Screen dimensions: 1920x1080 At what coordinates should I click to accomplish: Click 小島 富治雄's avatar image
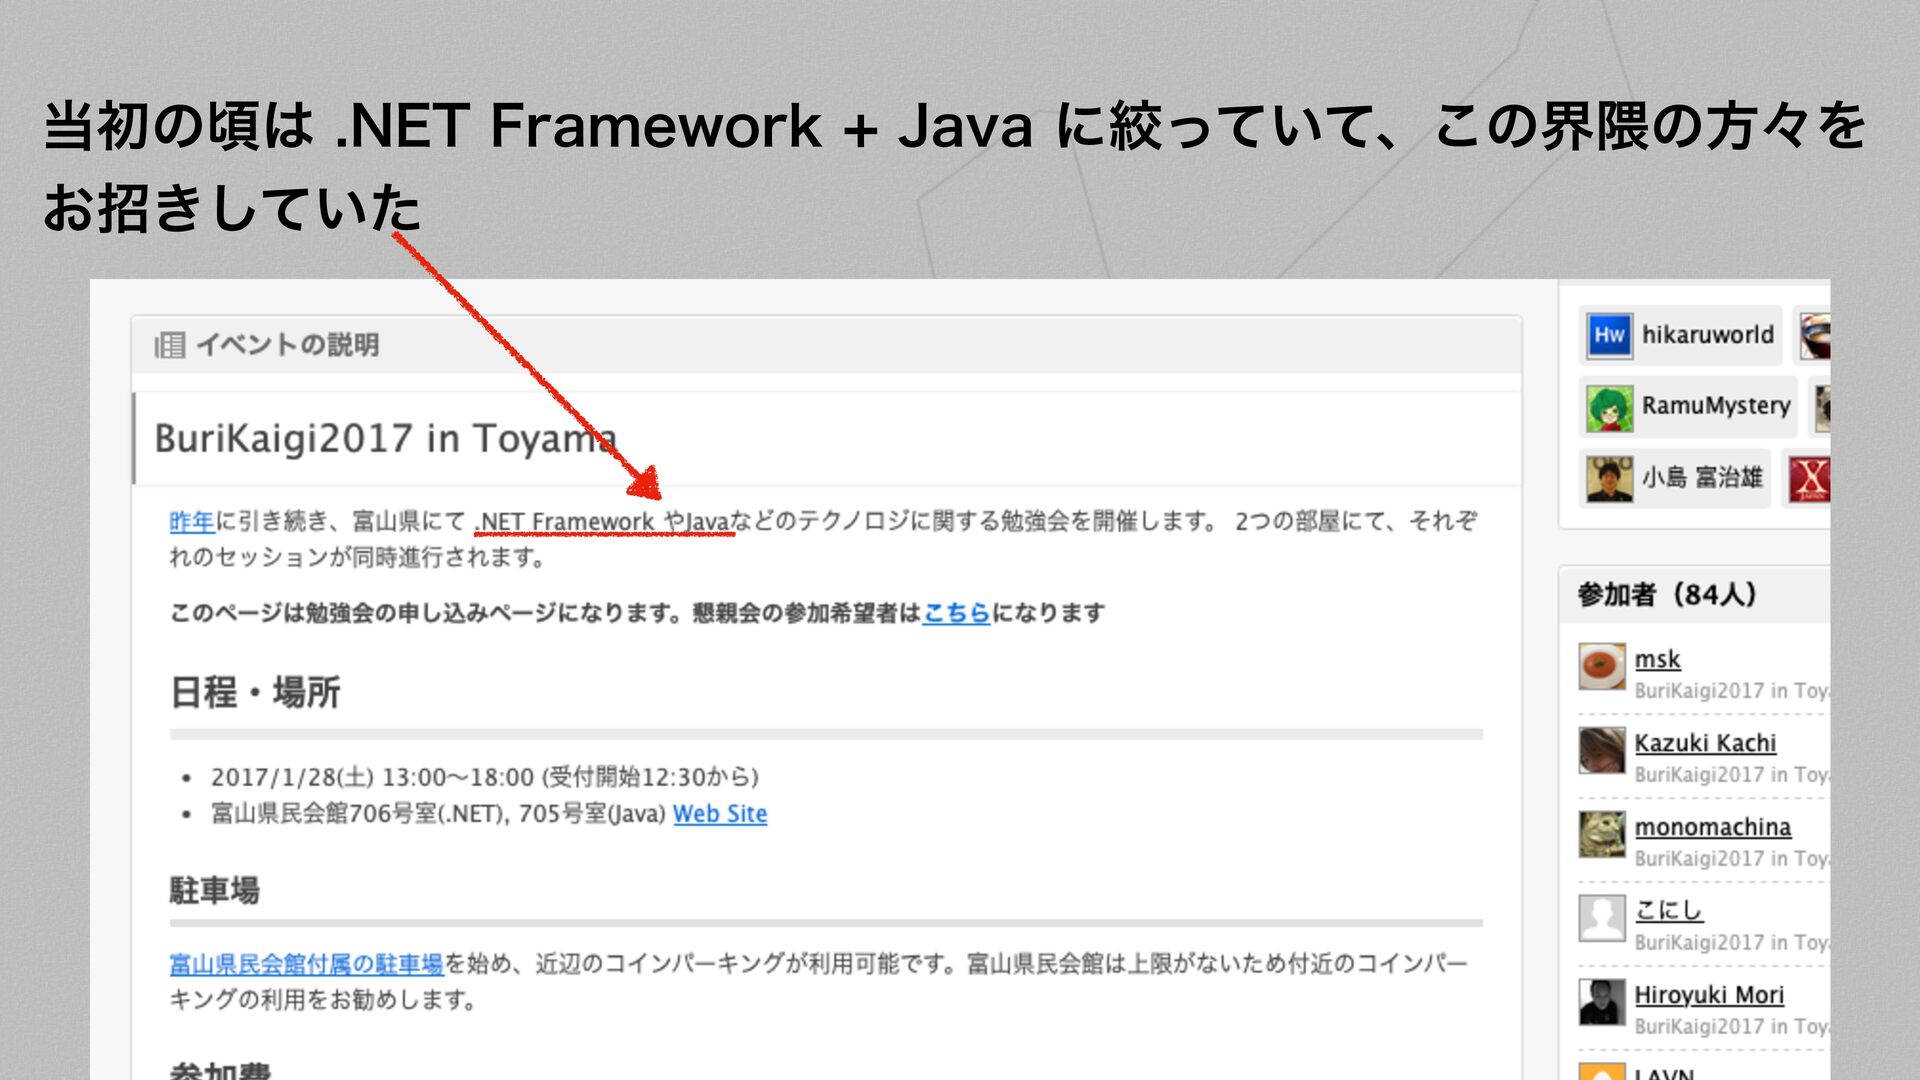[1609, 478]
